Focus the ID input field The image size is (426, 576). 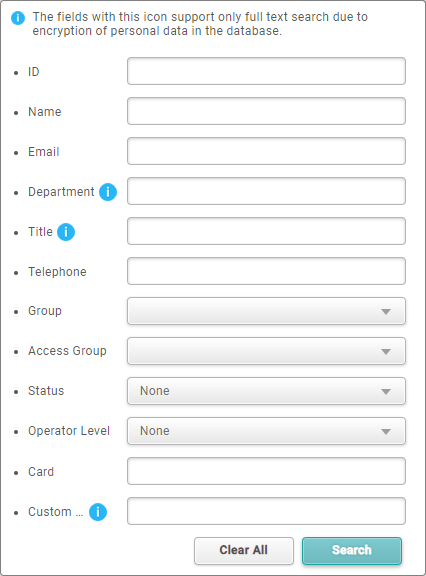[266, 71]
